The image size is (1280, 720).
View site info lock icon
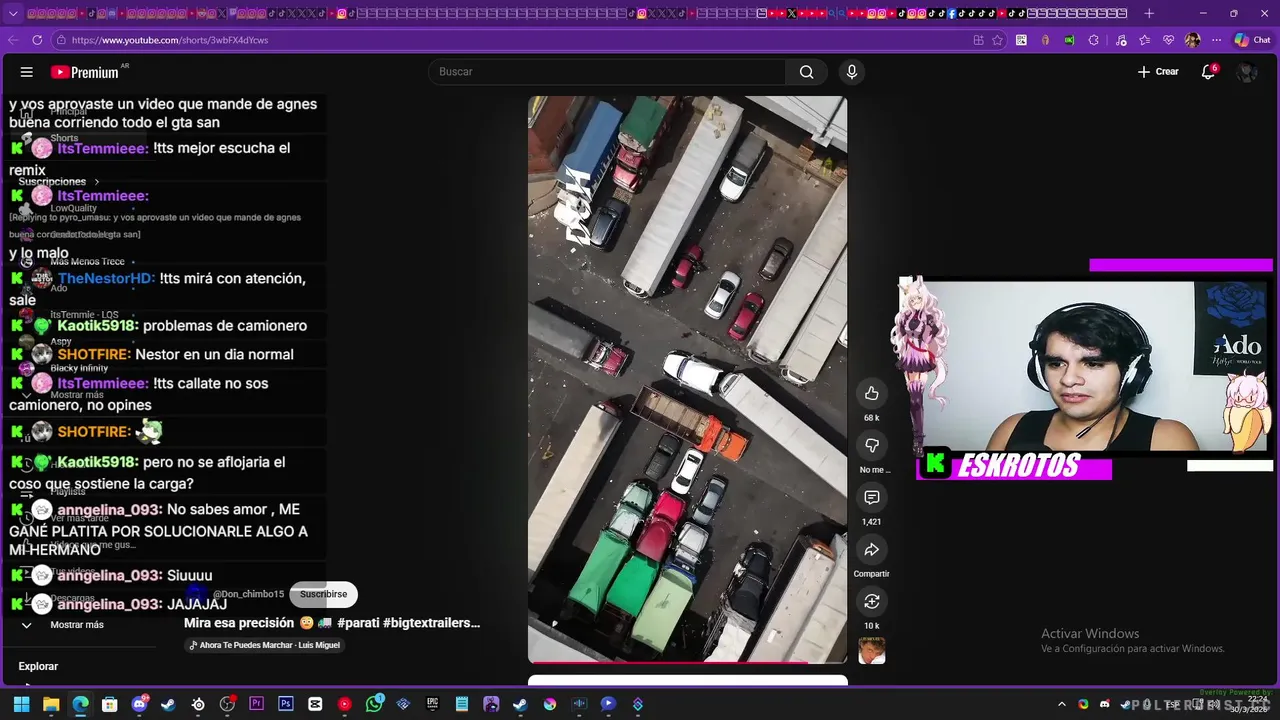click(x=61, y=40)
